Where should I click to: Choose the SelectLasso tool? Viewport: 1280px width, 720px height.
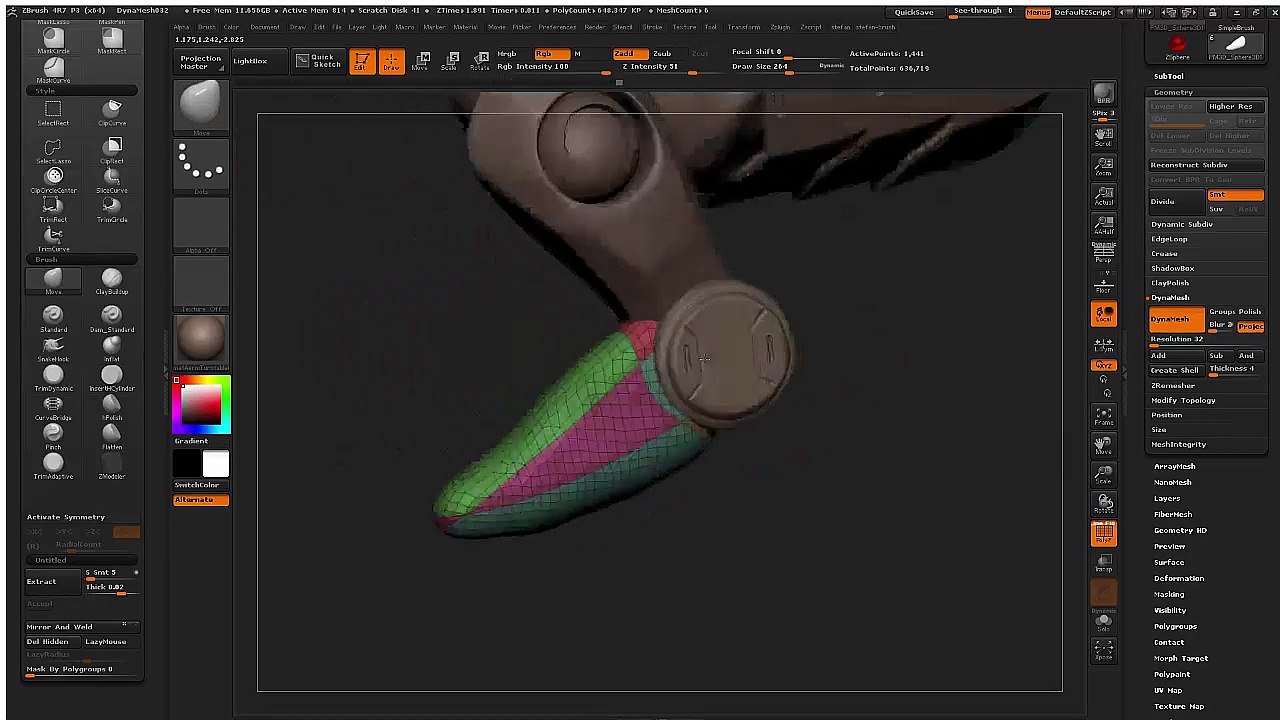53,151
